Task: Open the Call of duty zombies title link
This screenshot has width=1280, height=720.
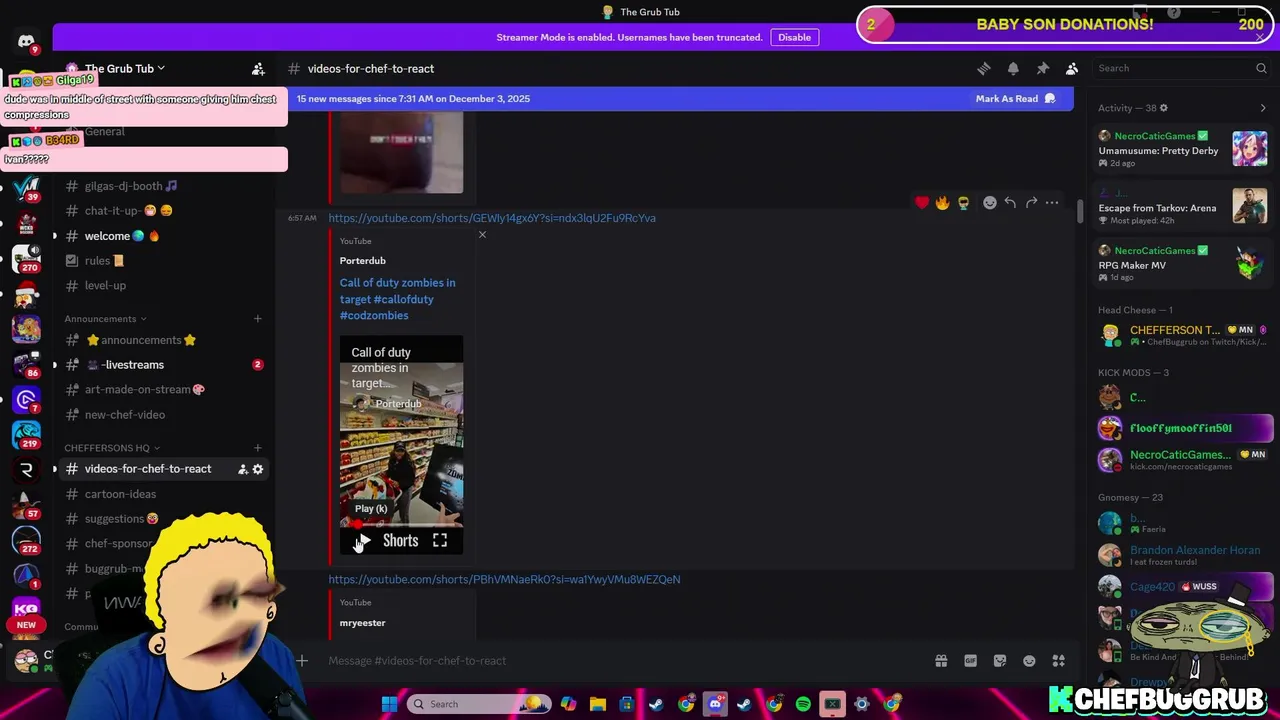Action: pos(397,299)
